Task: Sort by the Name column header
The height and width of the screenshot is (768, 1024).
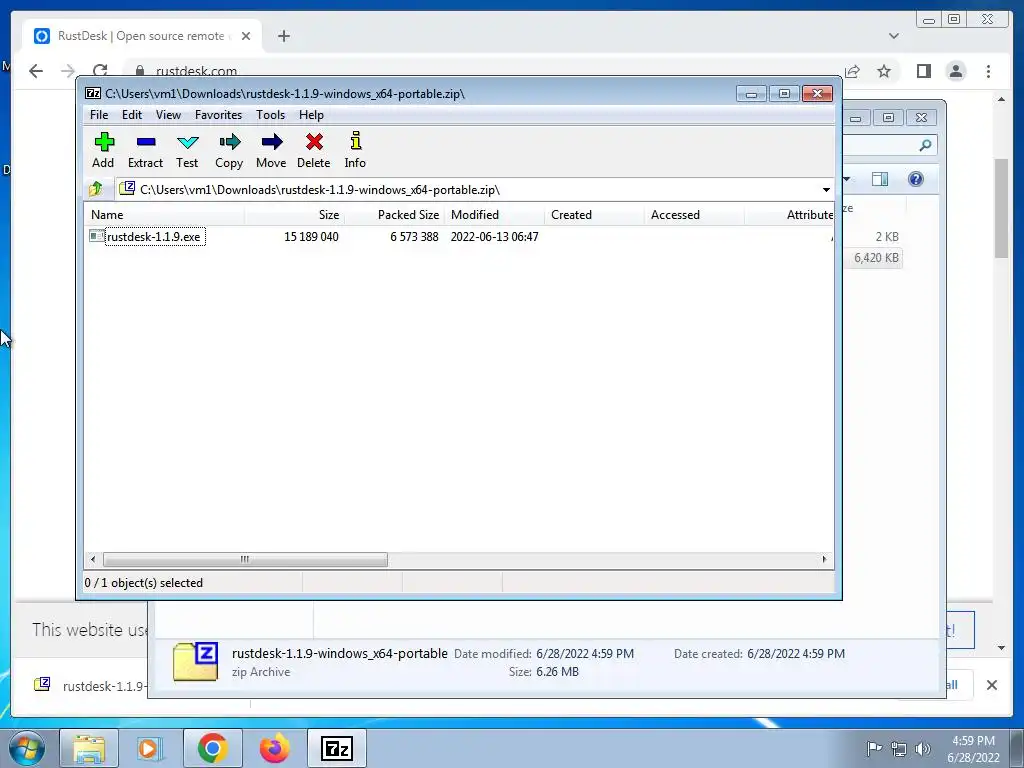Action: coord(164,215)
